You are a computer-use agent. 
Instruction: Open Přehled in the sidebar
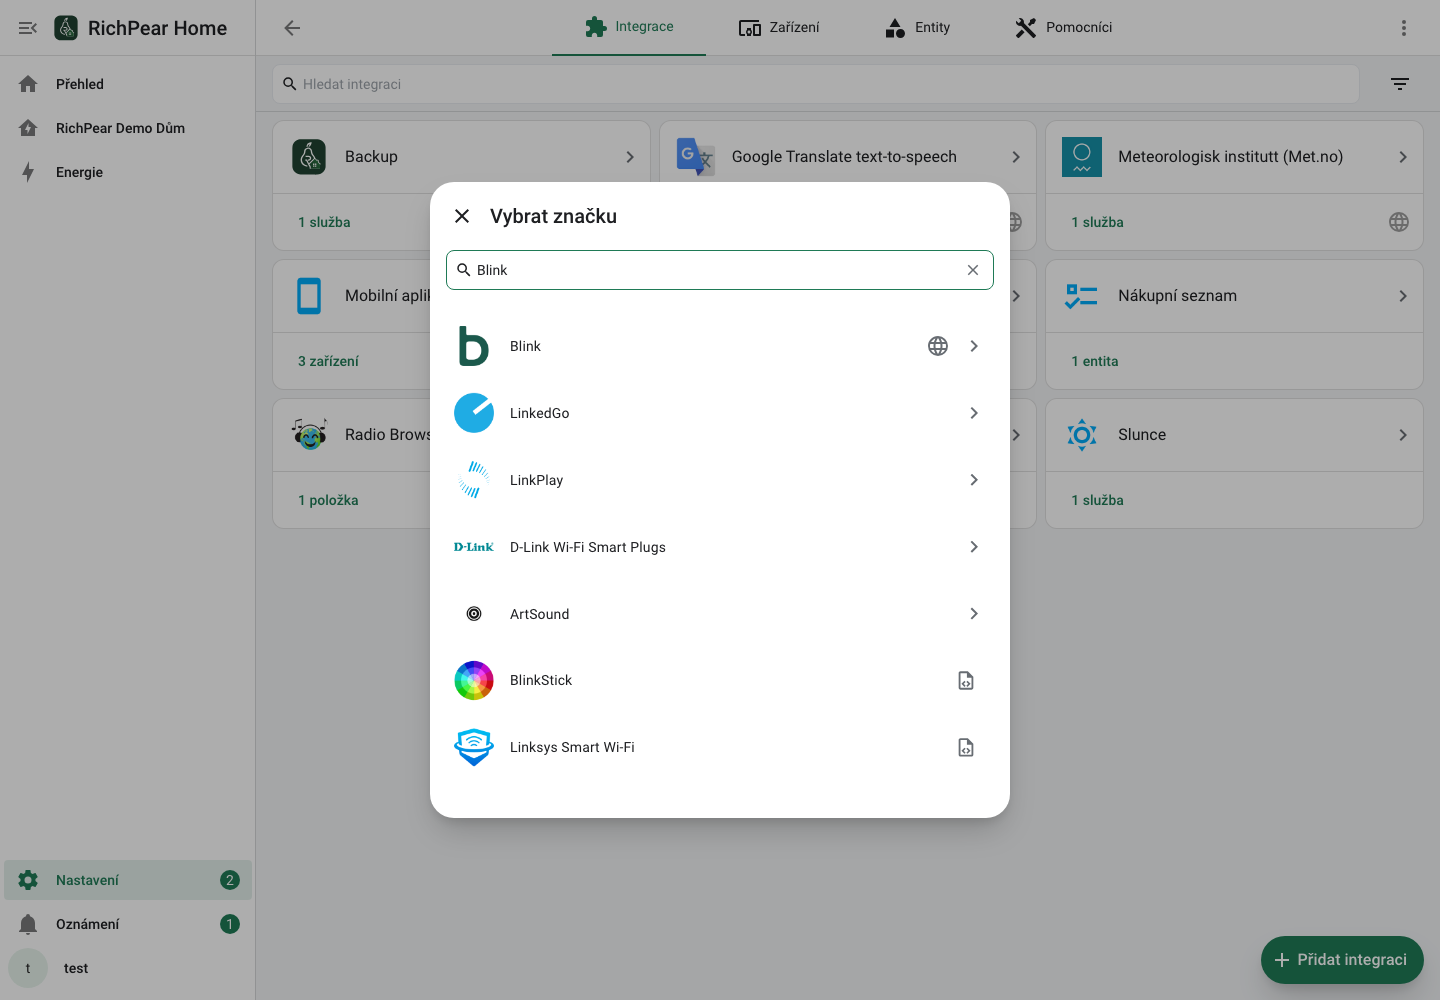coord(128,84)
